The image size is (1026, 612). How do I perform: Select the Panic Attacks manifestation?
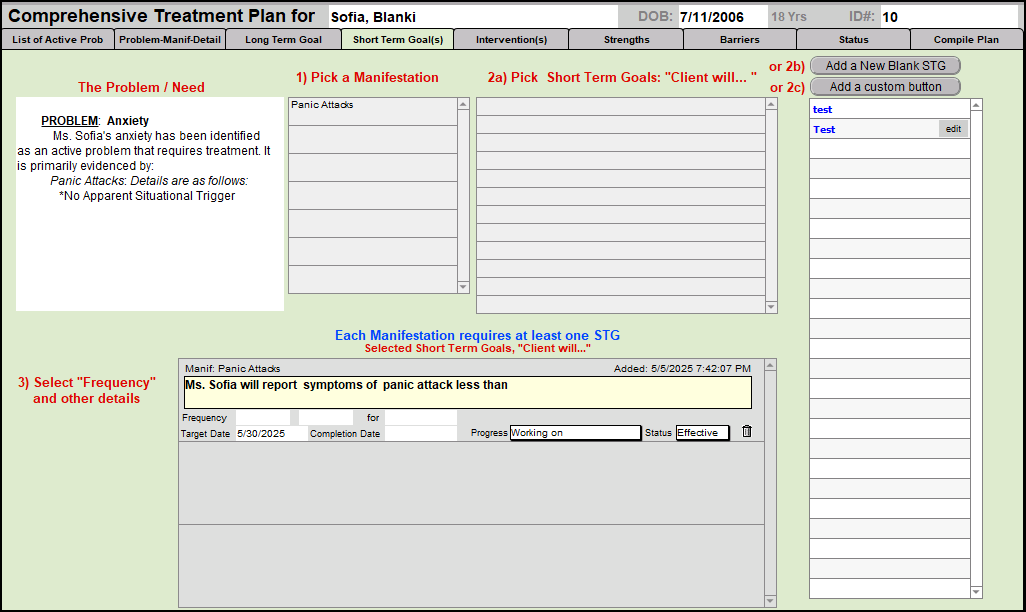click(372, 105)
